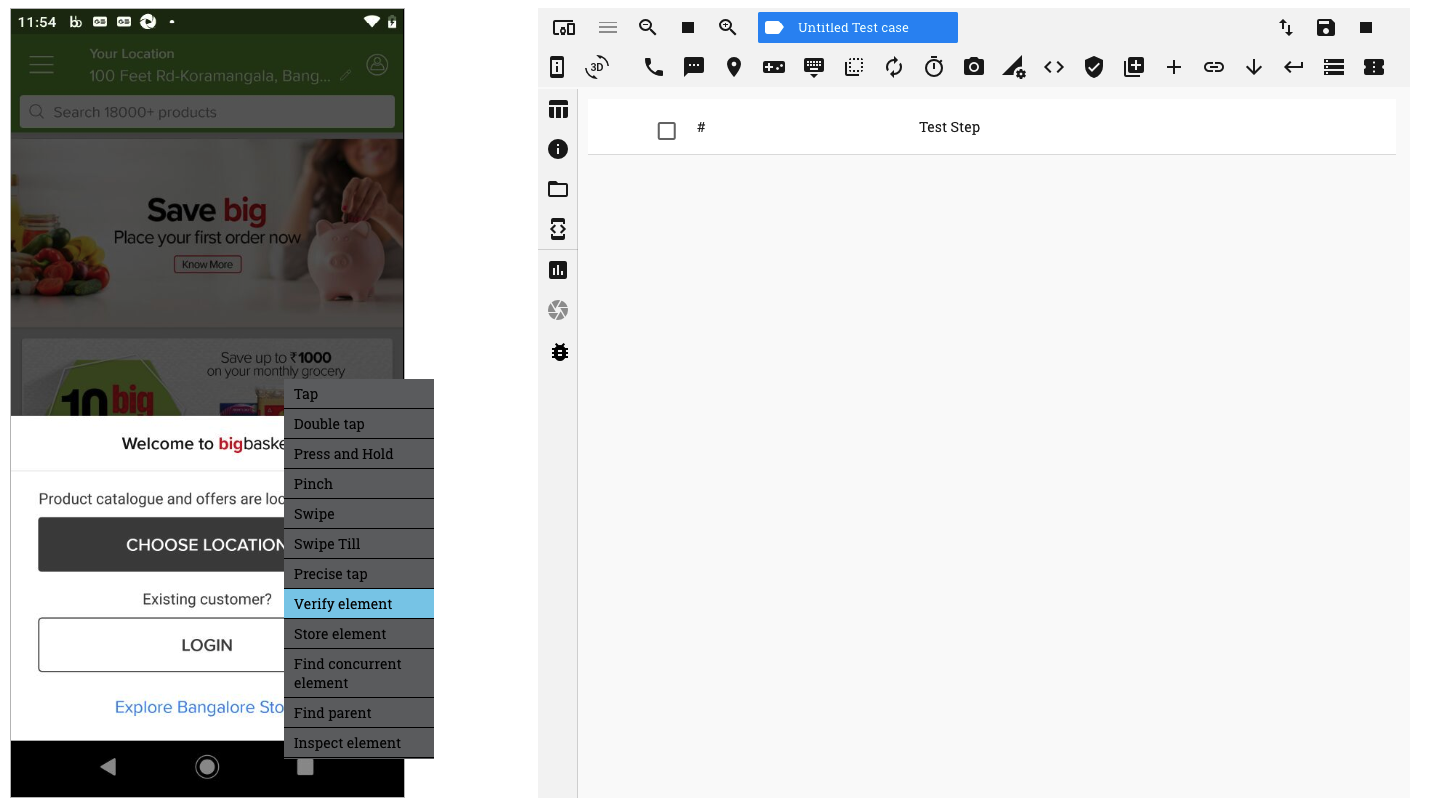Click the circular sync arrows icon

coord(894,67)
